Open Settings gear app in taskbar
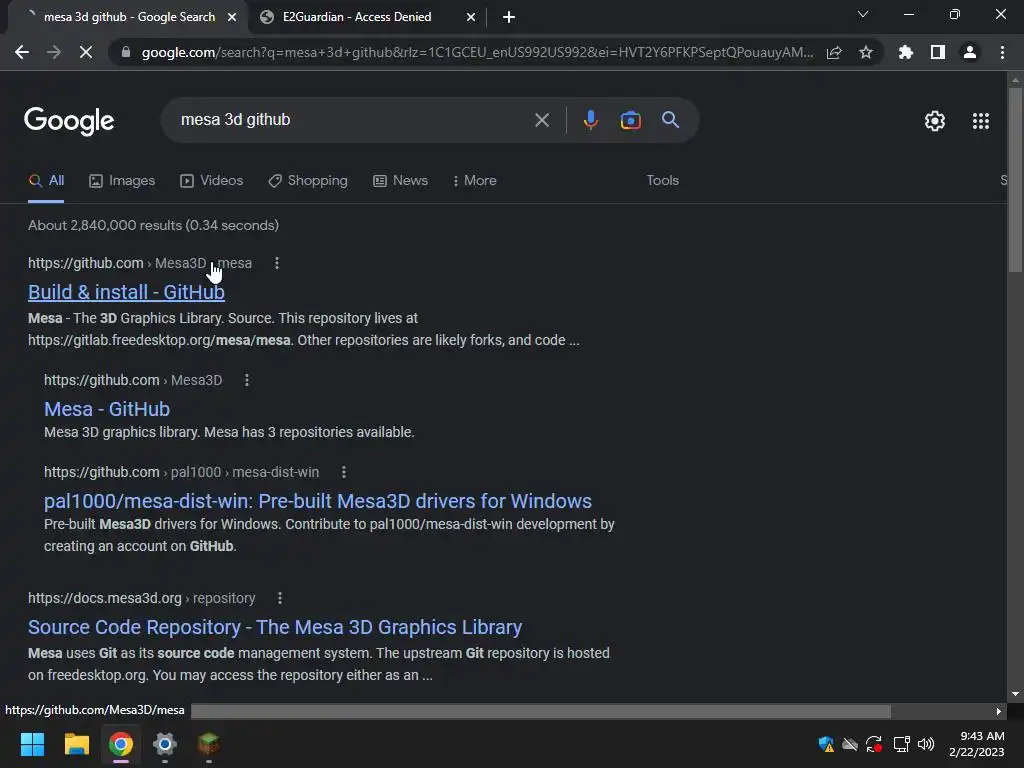This screenshot has width=1024, height=768. pyautogui.click(x=165, y=744)
